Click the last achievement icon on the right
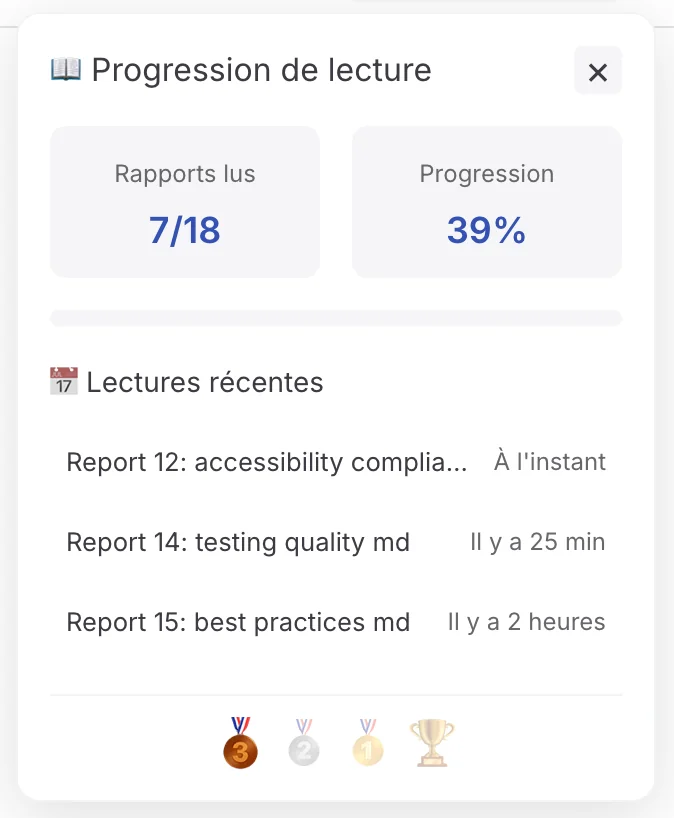This screenshot has height=818, width=674. pos(431,740)
